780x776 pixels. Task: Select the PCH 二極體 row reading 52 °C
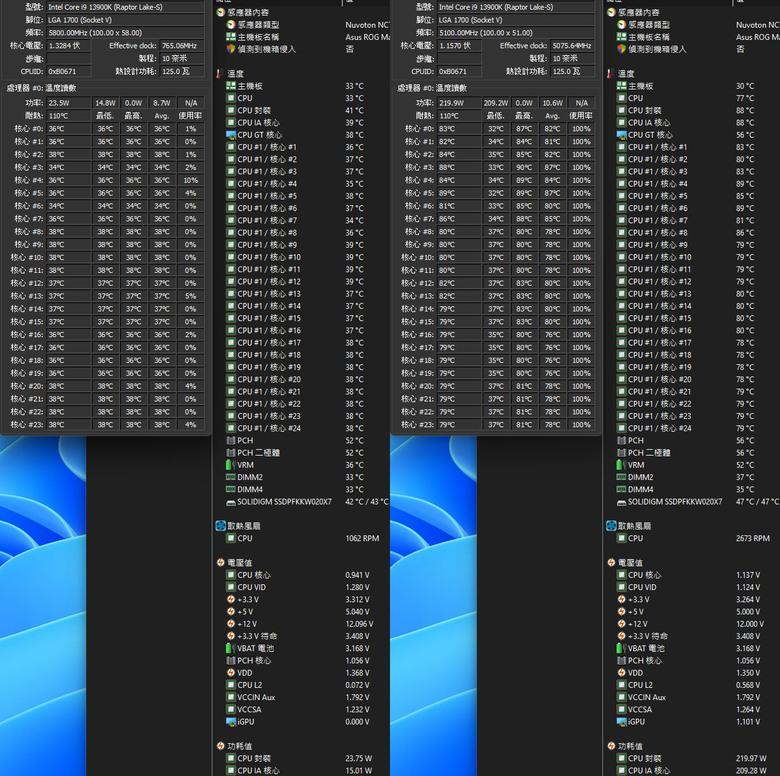pos(302,453)
